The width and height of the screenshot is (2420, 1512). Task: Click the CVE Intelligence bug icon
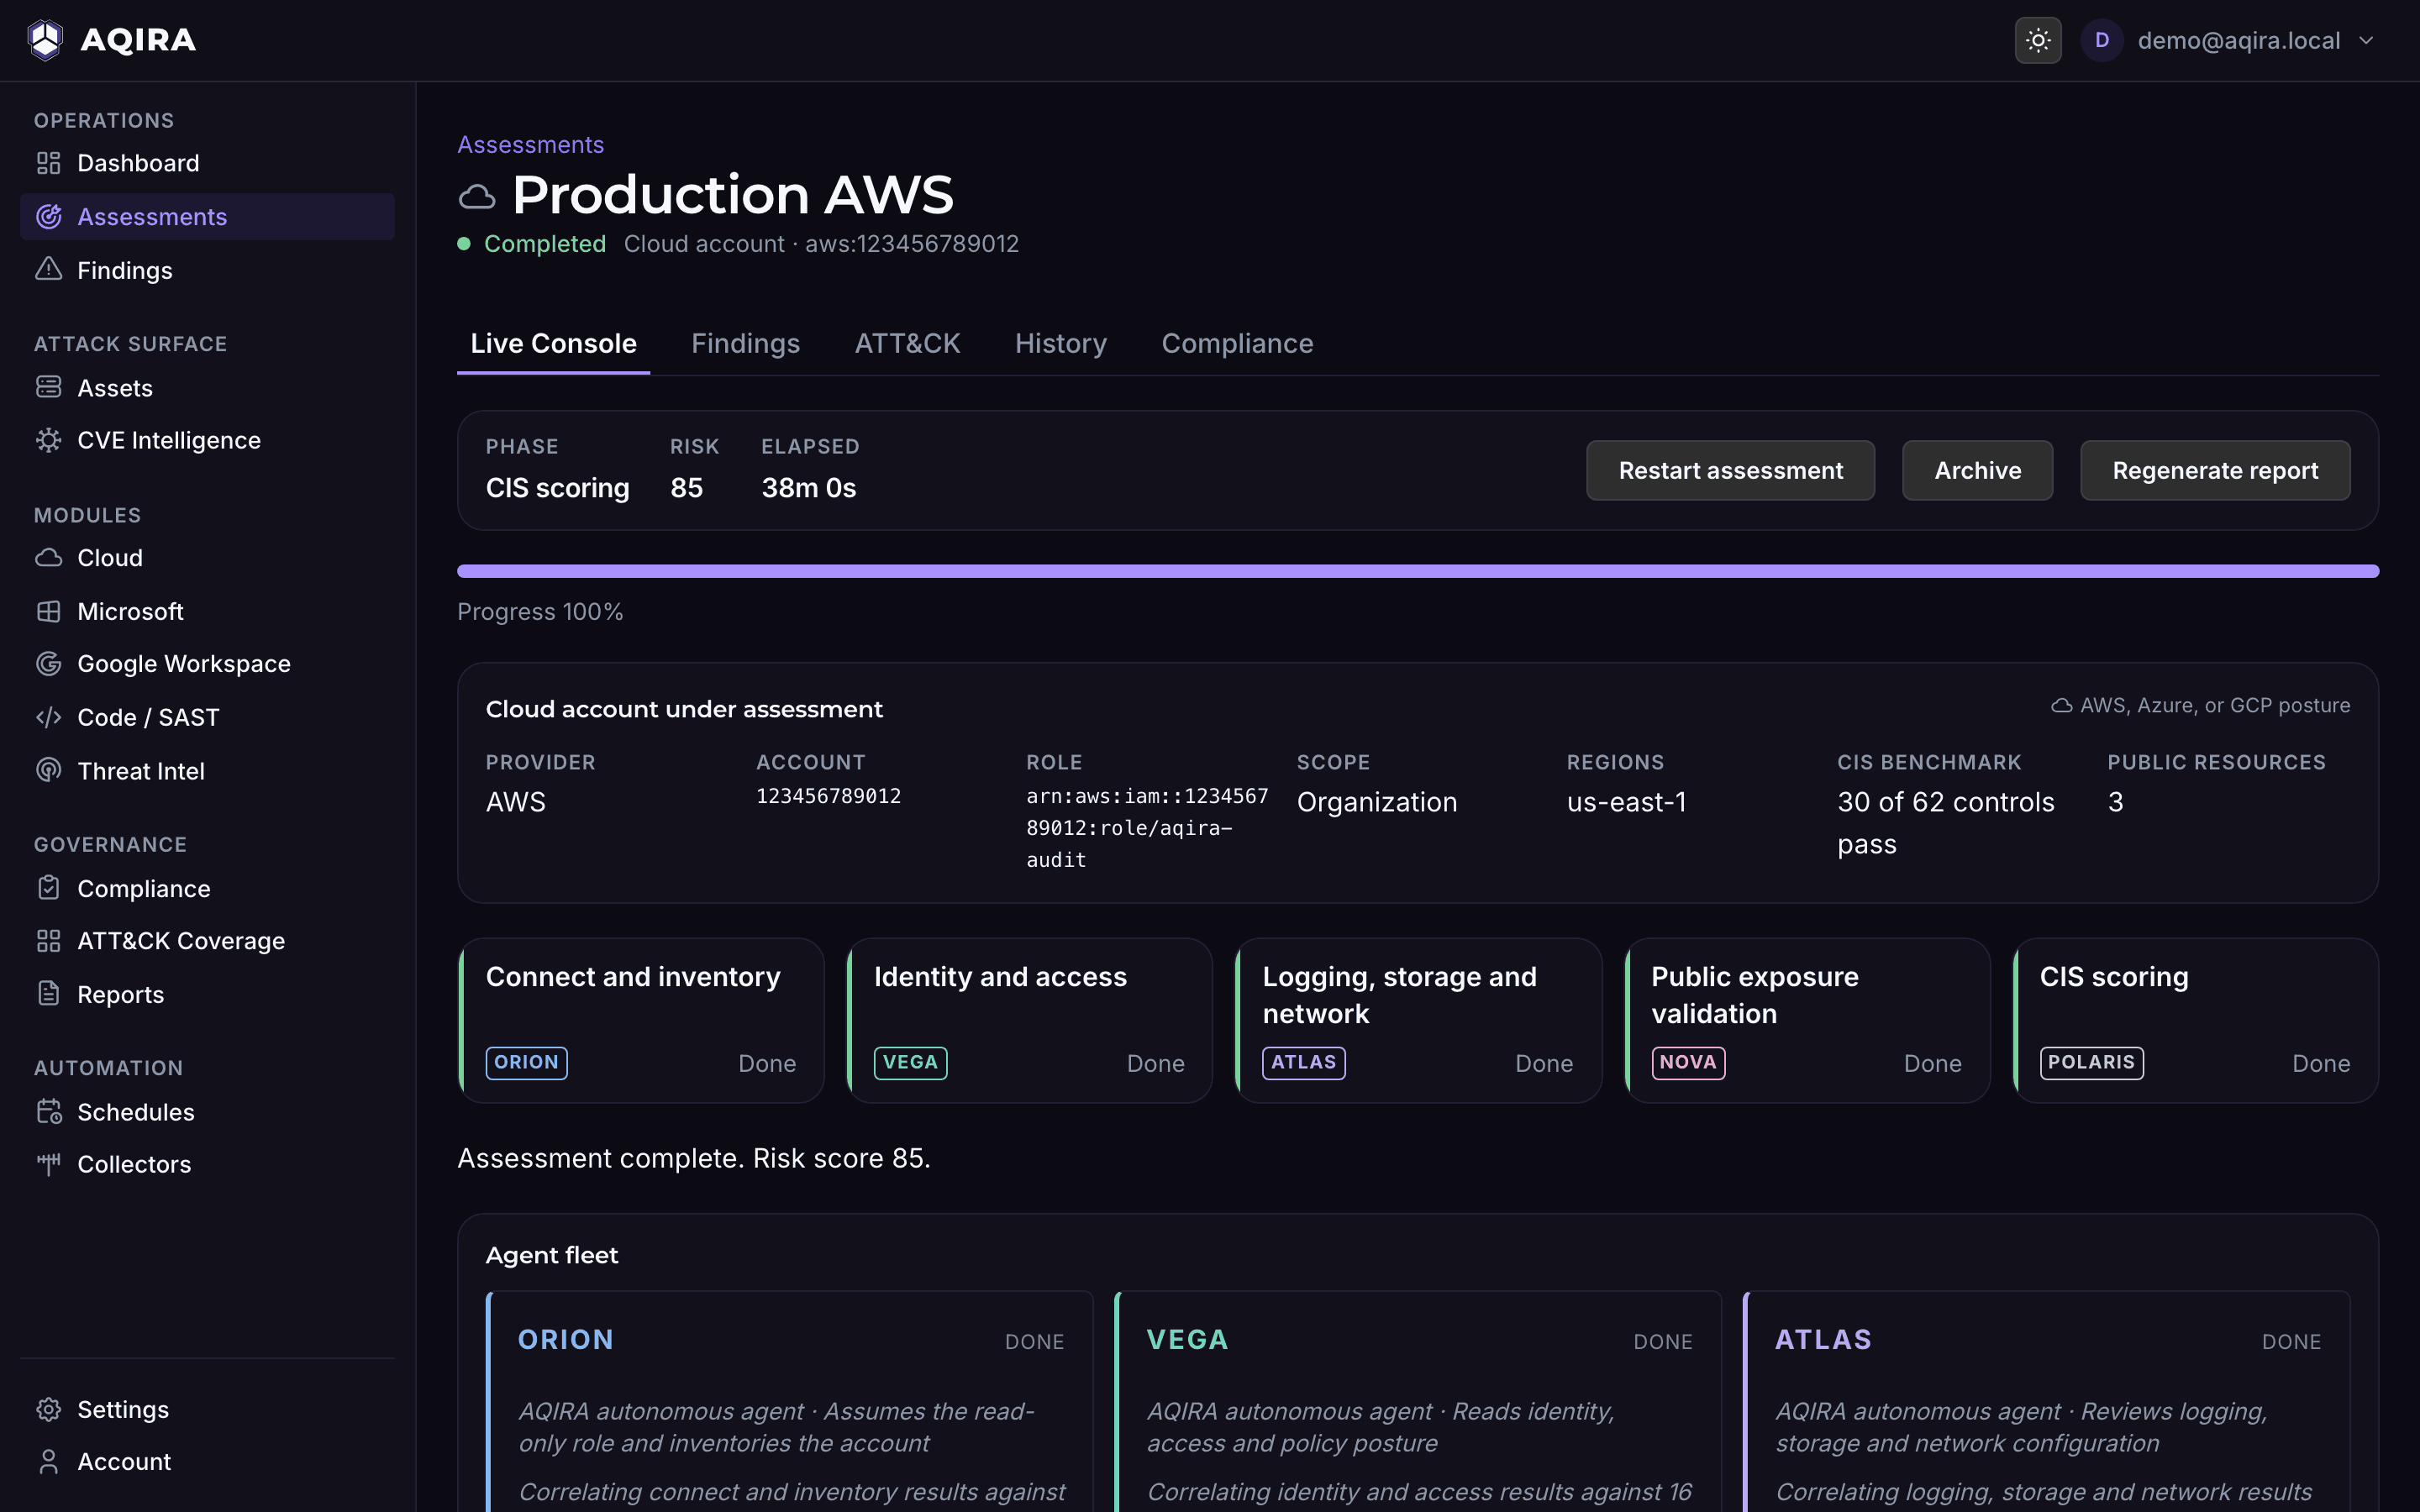[48, 440]
